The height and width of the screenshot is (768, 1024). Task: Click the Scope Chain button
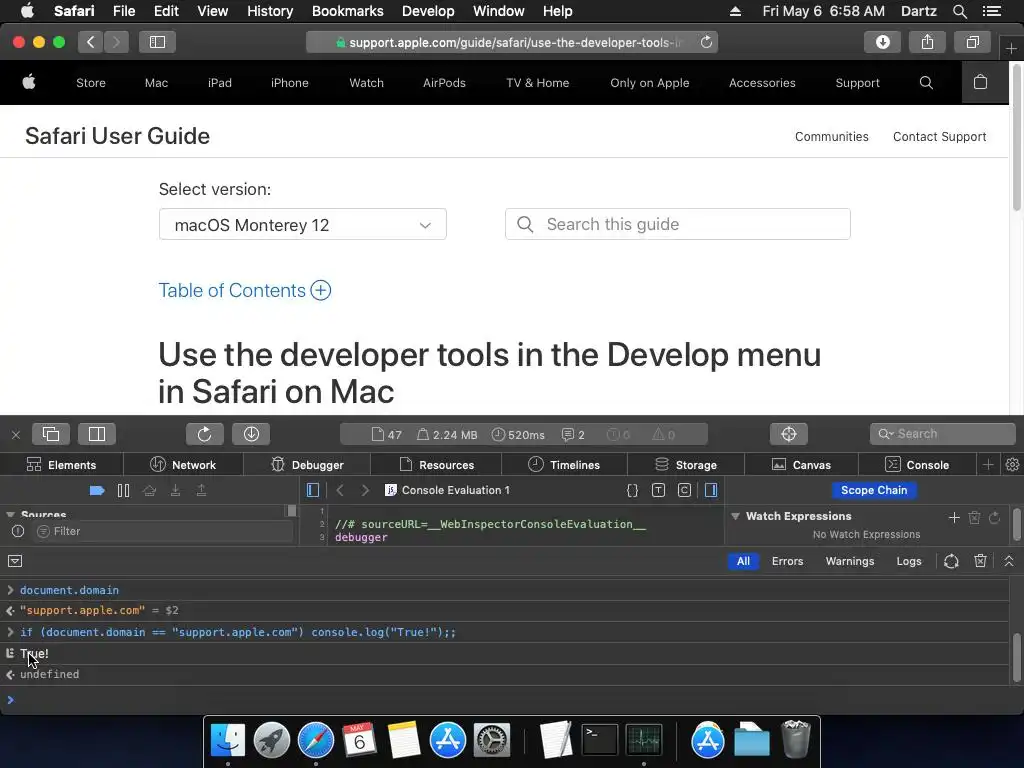point(874,490)
